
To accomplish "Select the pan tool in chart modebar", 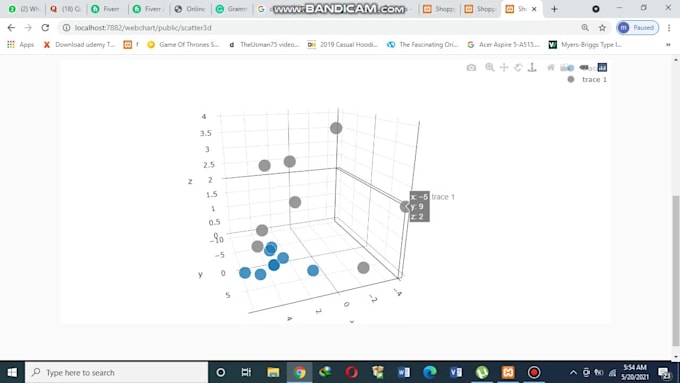I will pos(504,67).
